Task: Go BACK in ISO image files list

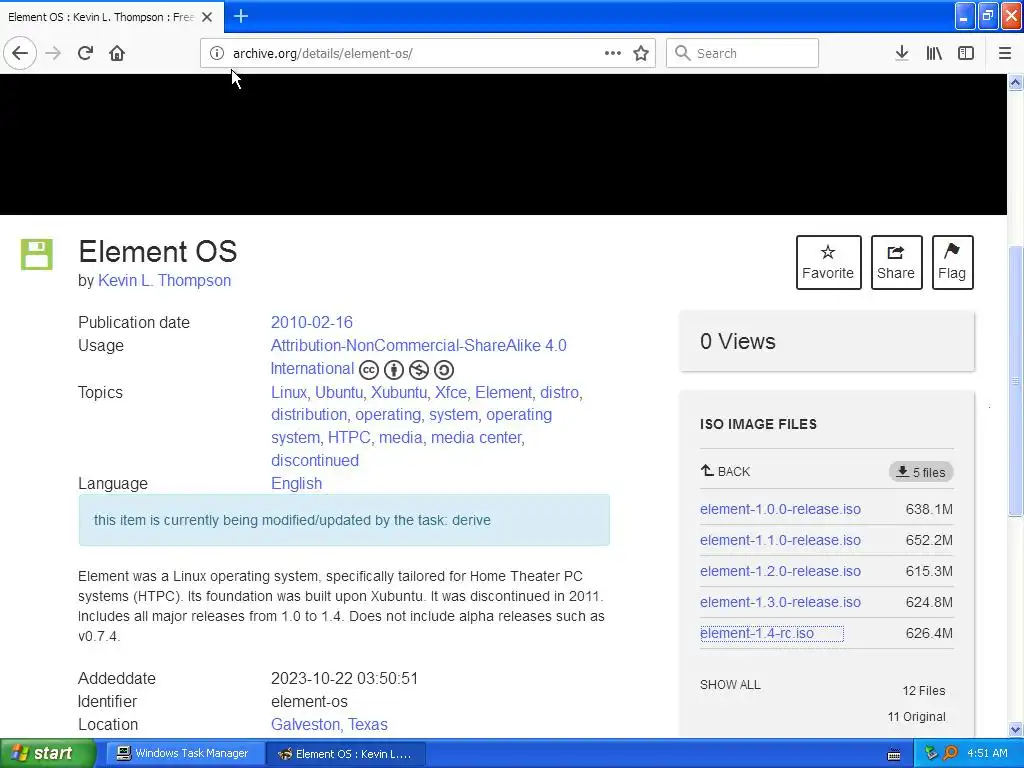Action: pyautogui.click(x=725, y=471)
